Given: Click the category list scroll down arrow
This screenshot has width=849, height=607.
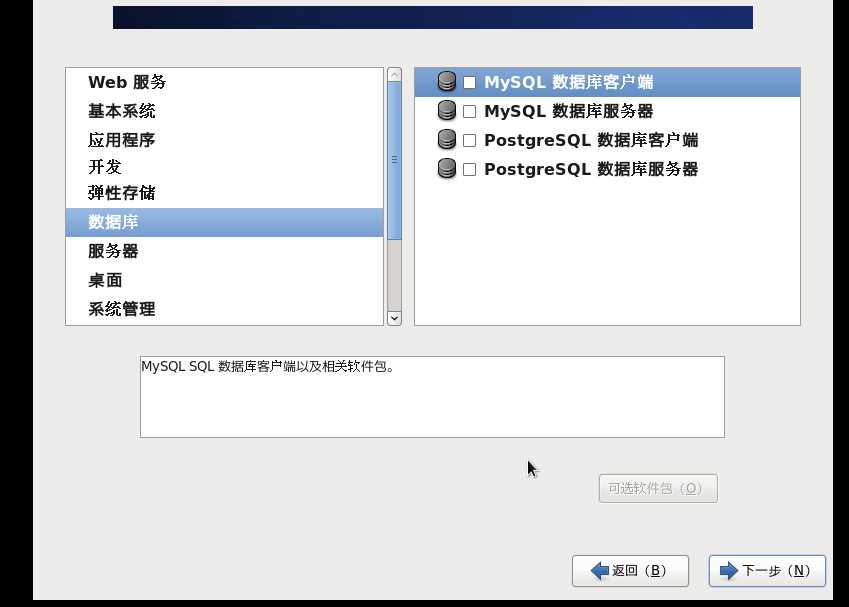Looking at the screenshot, I should point(395,318).
